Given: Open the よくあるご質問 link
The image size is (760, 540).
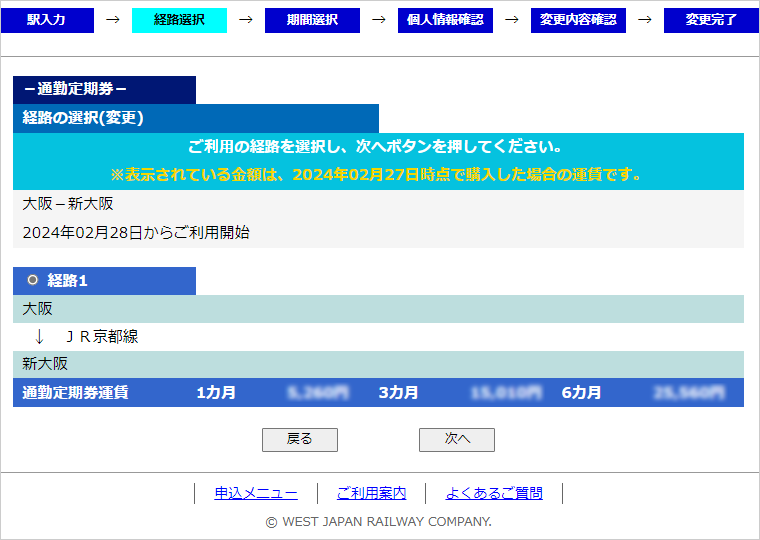Looking at the screenshot, I should coord(494,493).
